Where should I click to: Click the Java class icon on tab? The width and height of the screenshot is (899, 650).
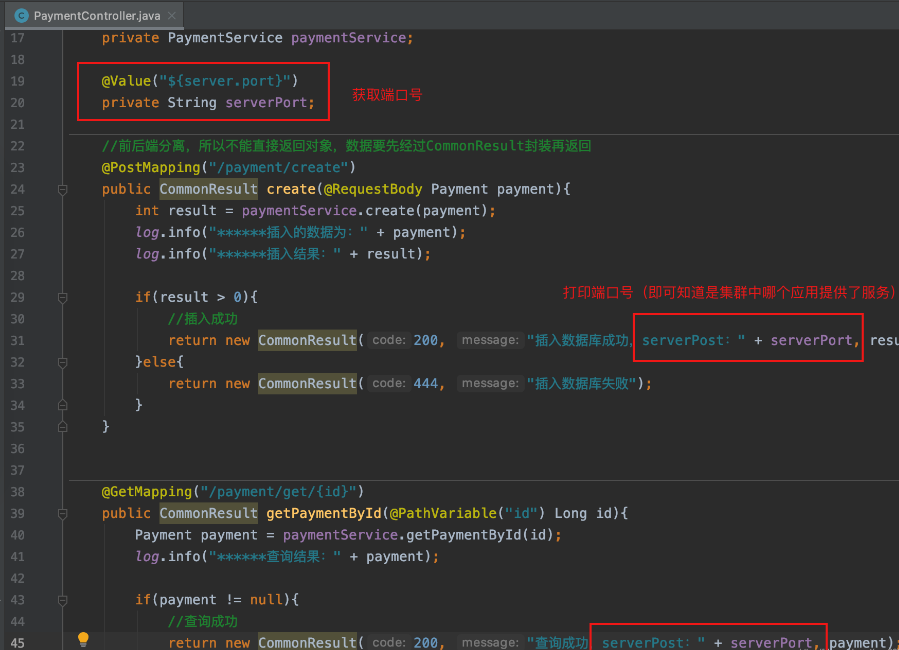(x=22, y=15)
